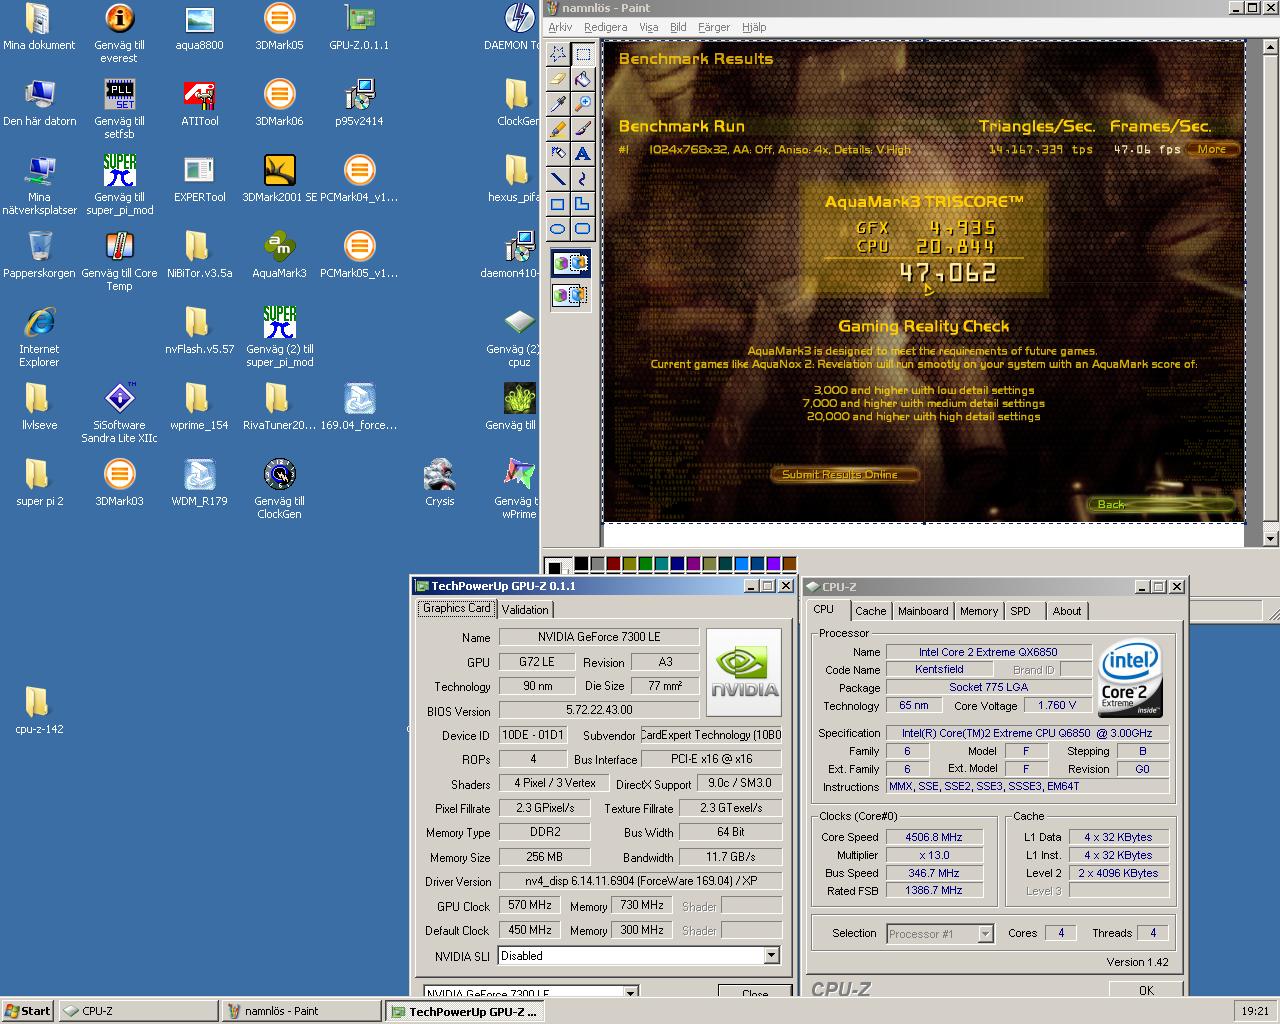Switch to the Validation tab in GPU-Z
The image size is (1280, 1024).
[x=525, y=610]
